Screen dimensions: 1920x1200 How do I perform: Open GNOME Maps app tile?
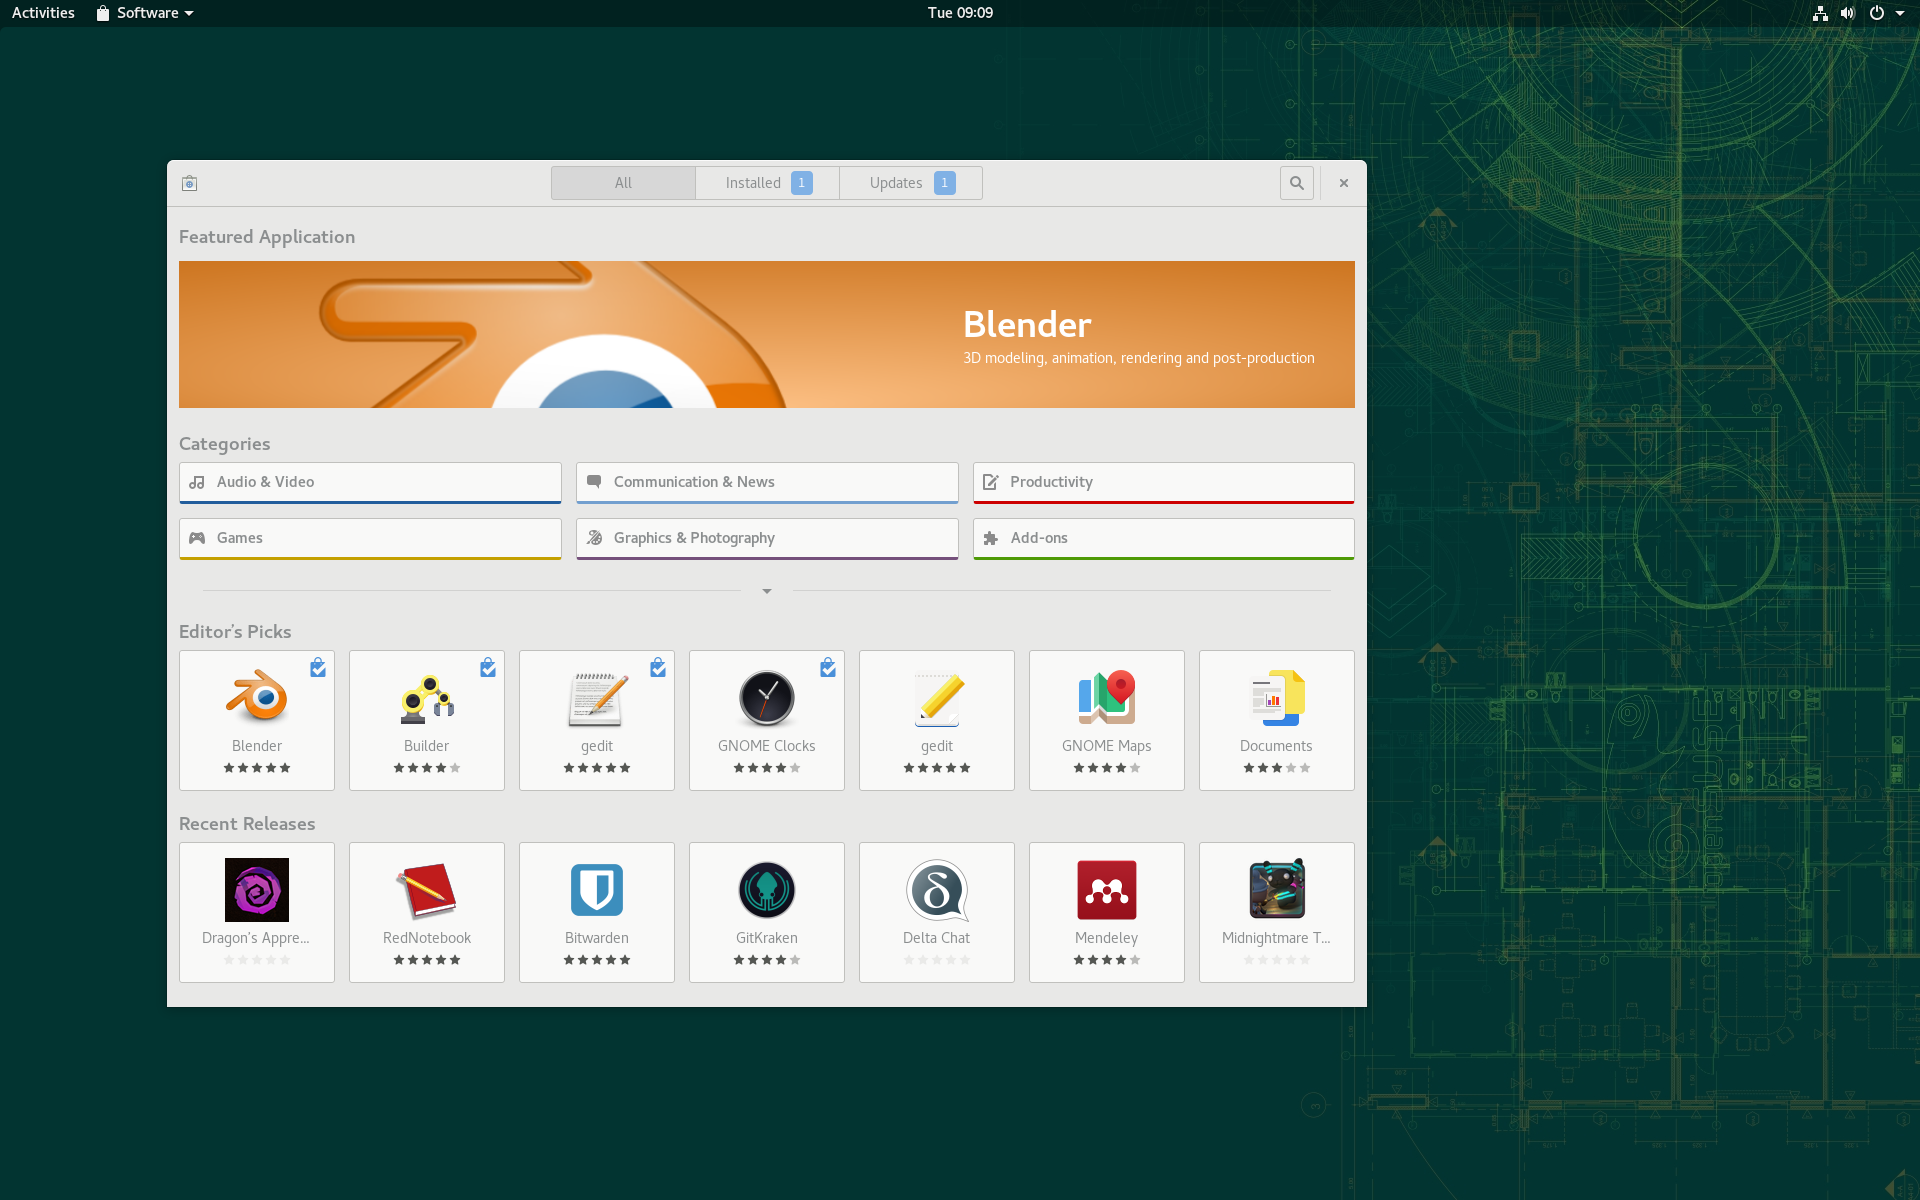point(1107,720)
